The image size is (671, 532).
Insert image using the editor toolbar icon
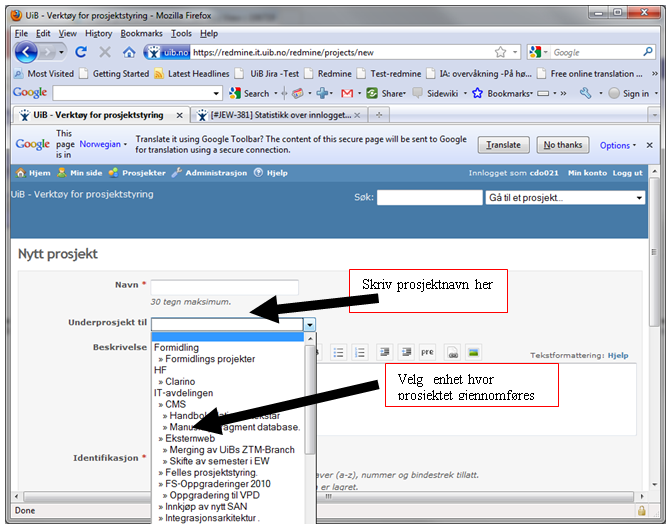click(473, 352)
